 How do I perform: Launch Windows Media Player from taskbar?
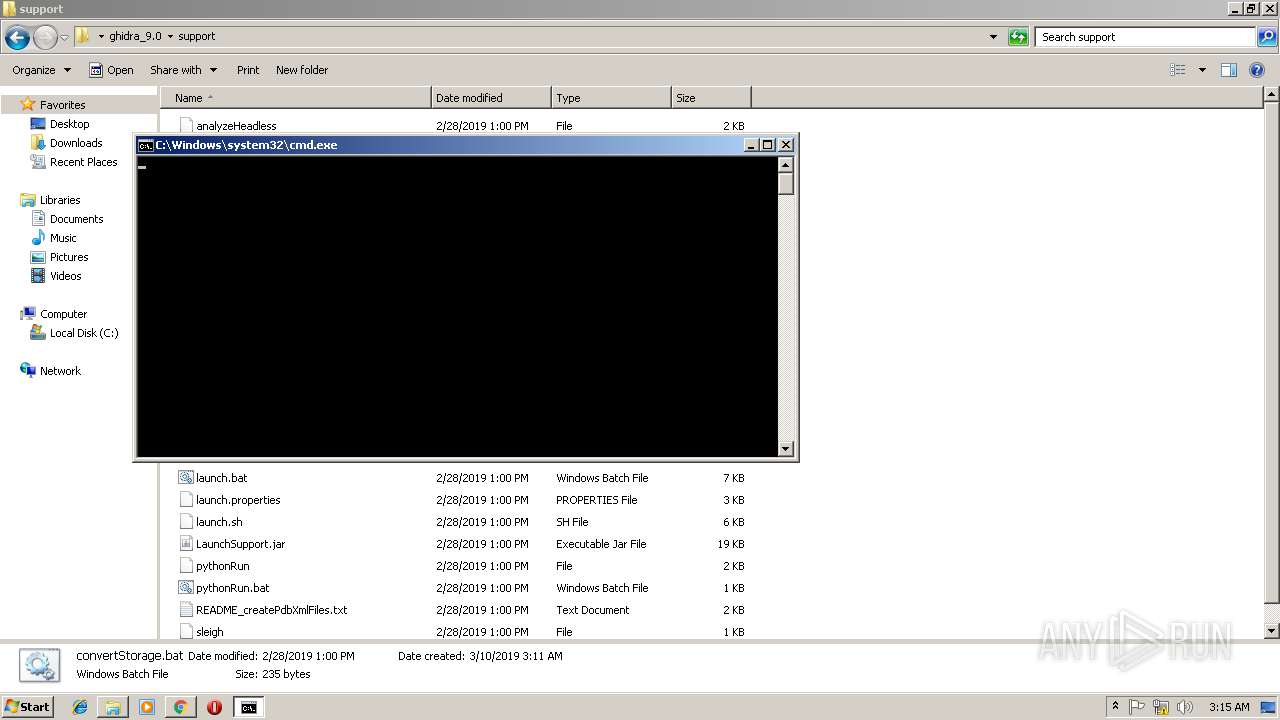coord(147,707)
